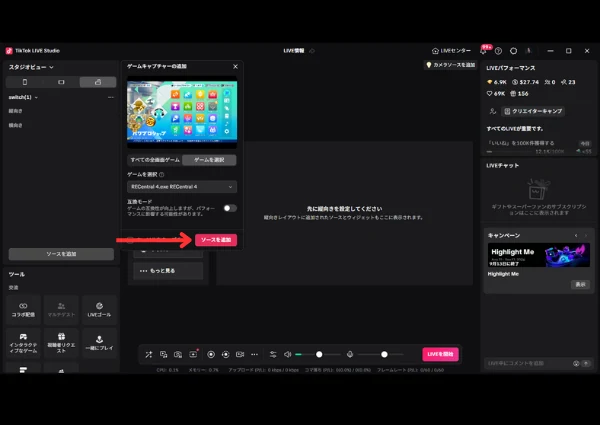600x425 pixels.
Task: Go to previous campaign arrow
Action: [576, 236]
